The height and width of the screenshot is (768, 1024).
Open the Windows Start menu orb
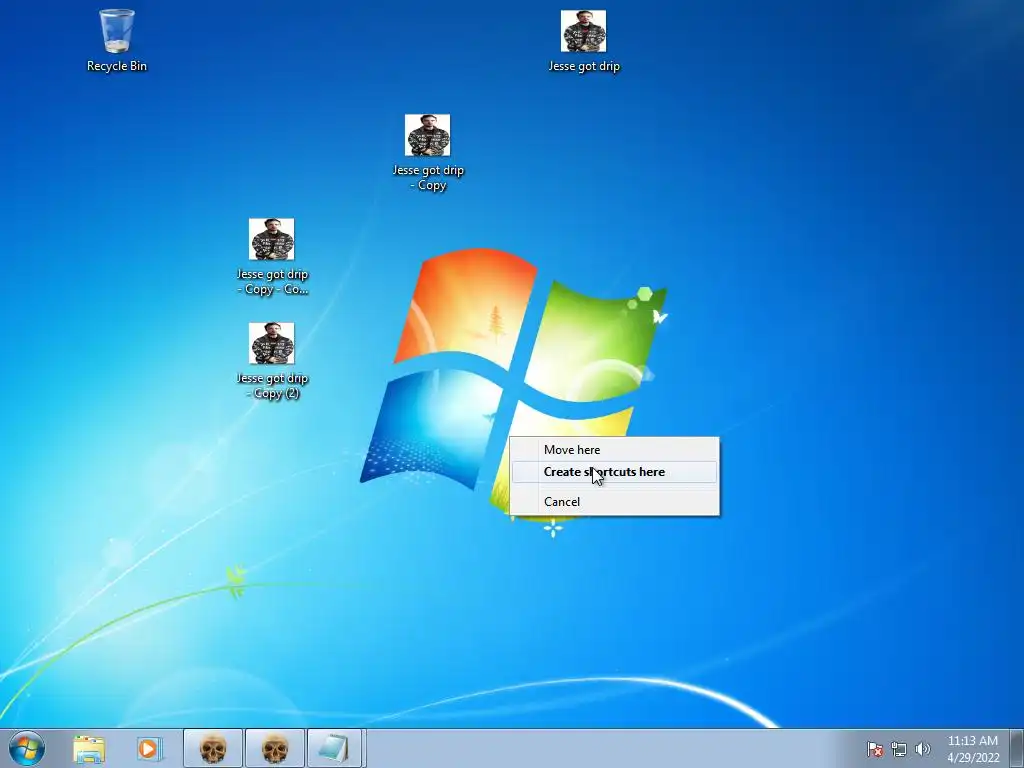(x=27, y=748)
